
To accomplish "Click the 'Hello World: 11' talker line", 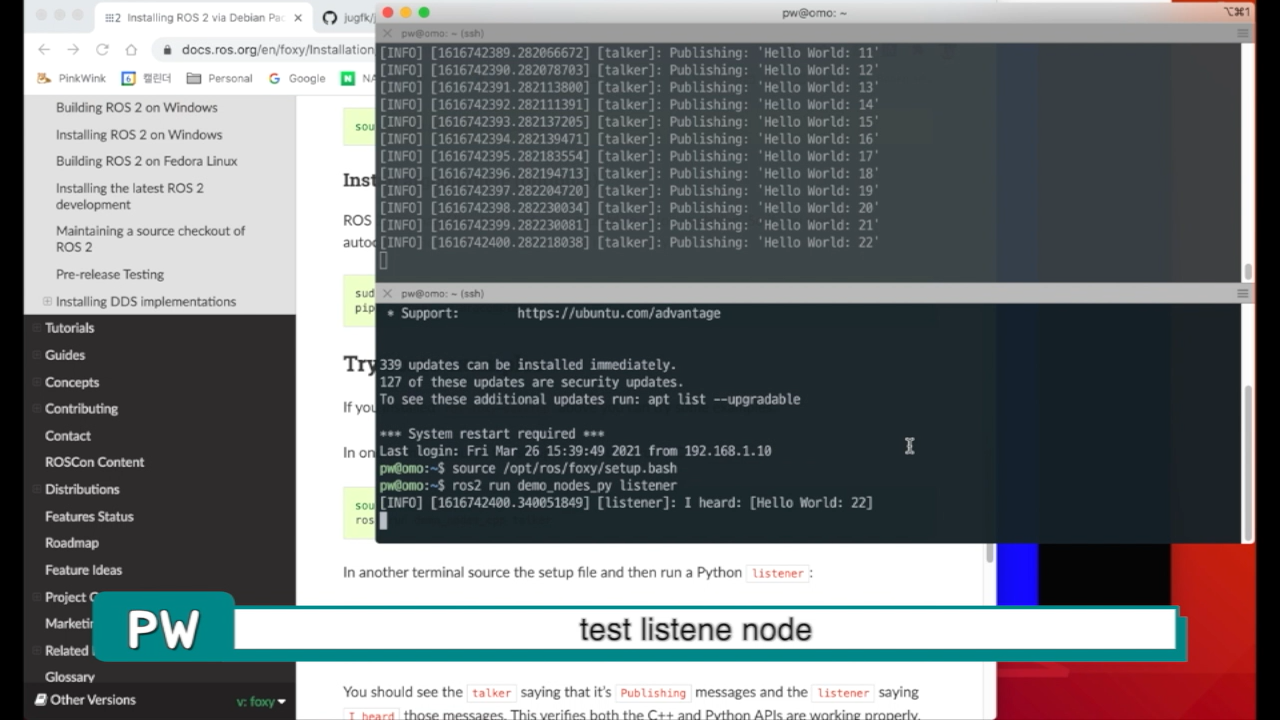I will [x=629, y=52].
